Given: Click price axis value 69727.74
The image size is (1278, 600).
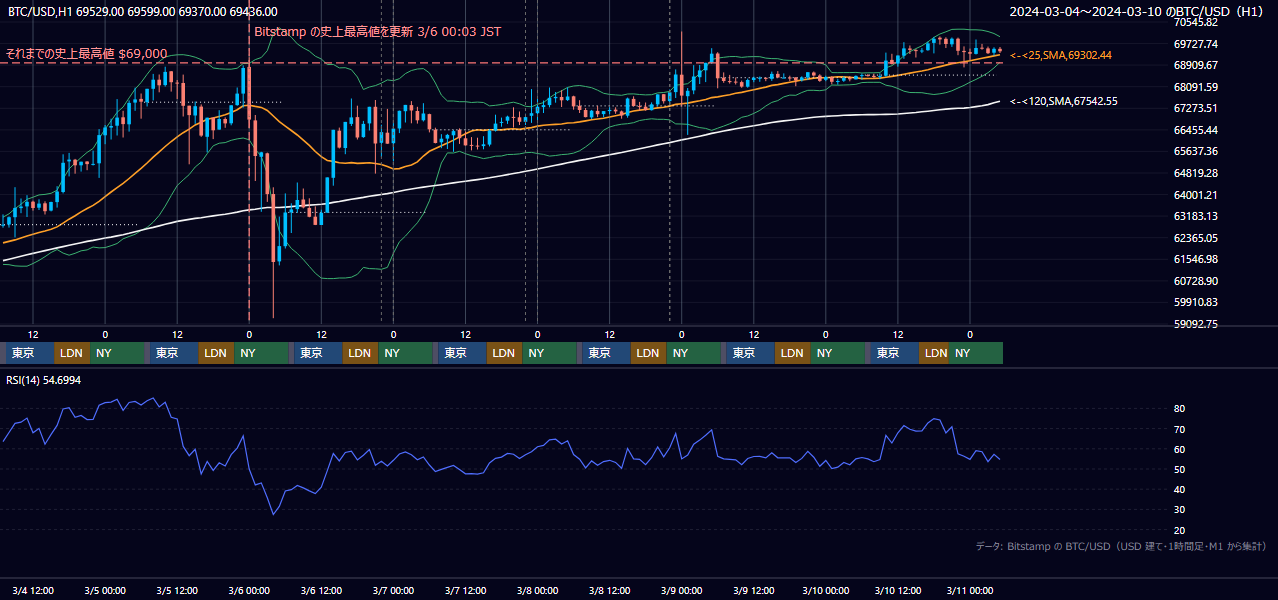Looking at the screenshot, I should (1195, 44).
